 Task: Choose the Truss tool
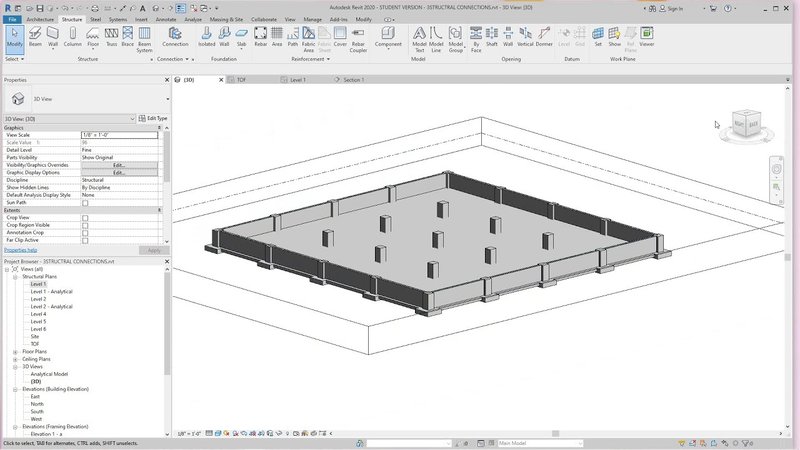tap(111, 37)
